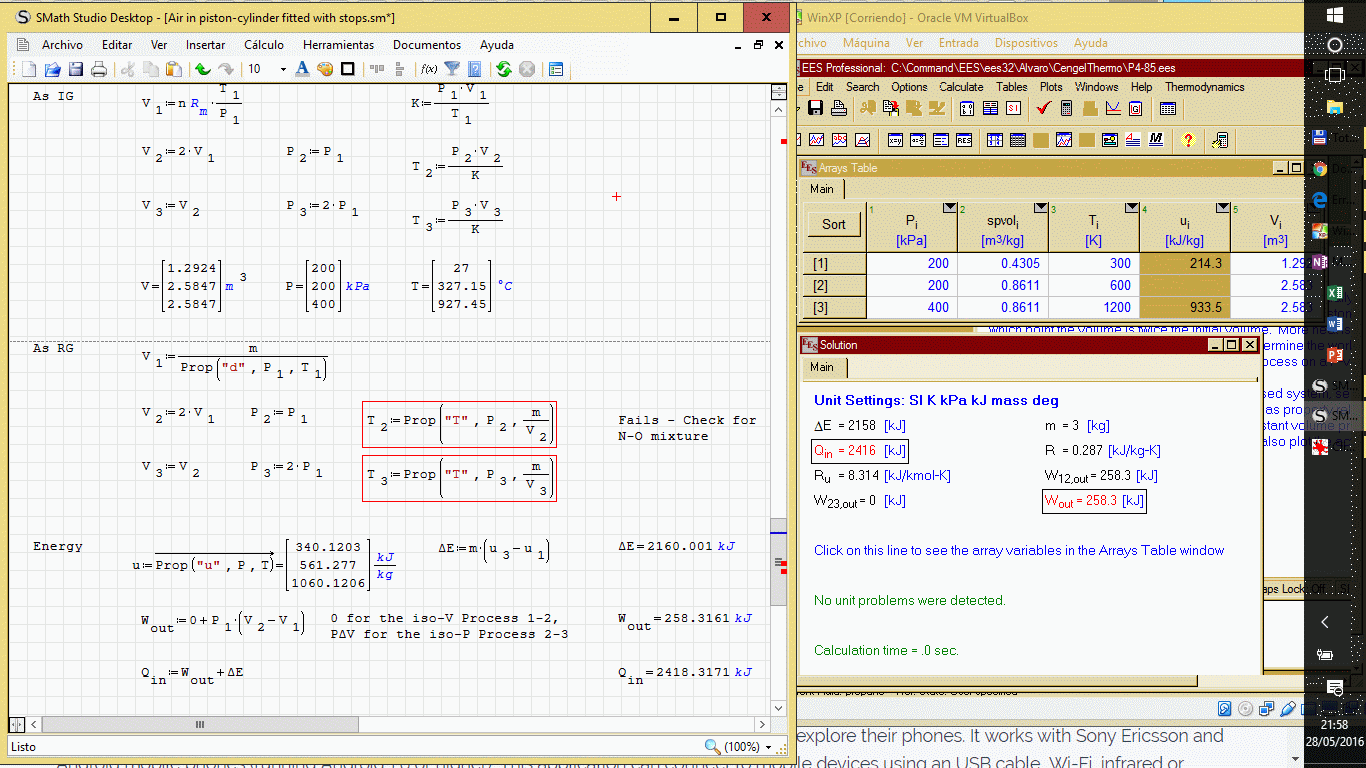Expand the font size dropdown showing 10

[x=283, y=69]
